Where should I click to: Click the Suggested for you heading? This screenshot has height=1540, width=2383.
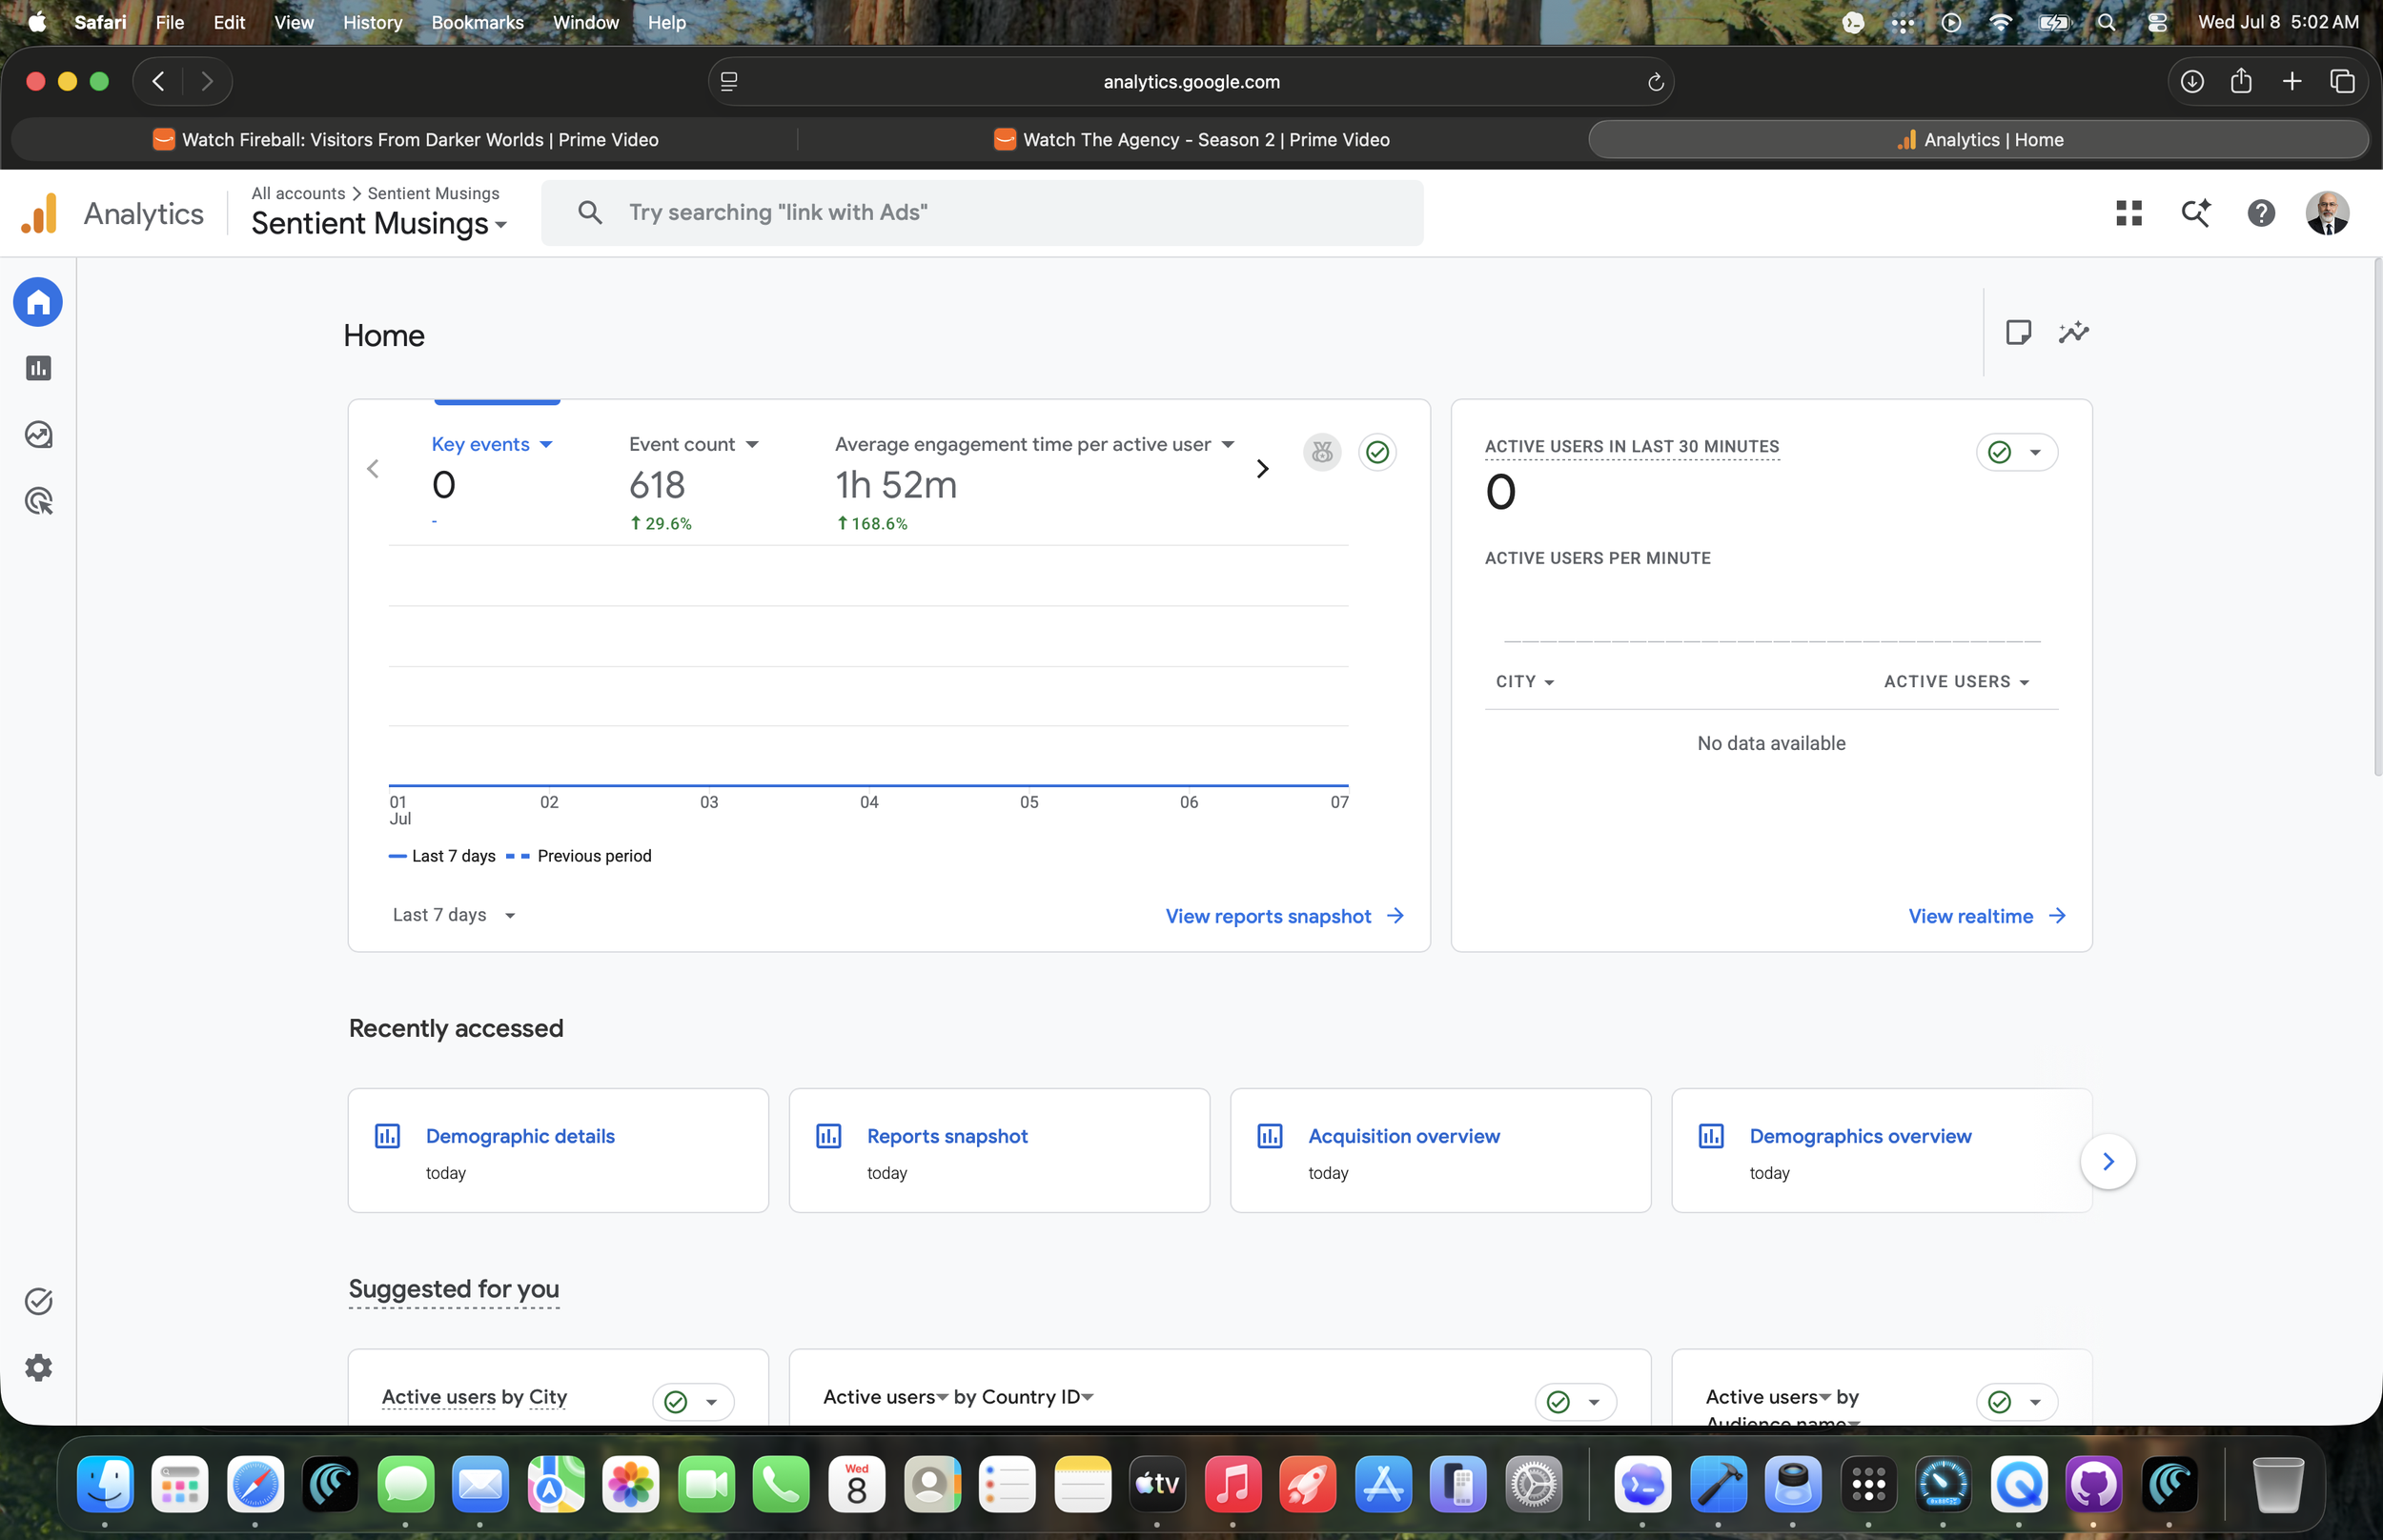point(453,1289)
